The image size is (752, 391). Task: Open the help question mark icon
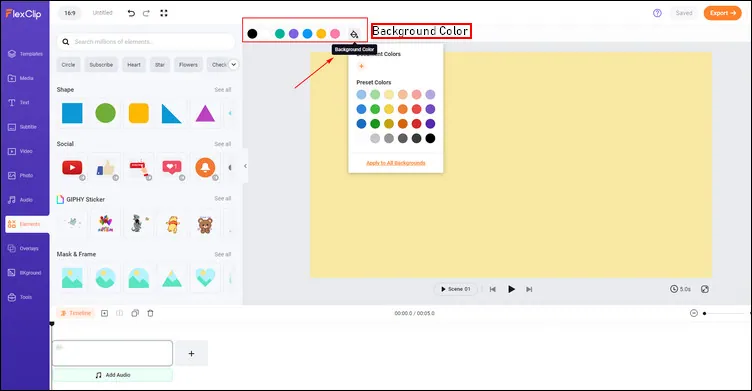(x=657, y=13)
